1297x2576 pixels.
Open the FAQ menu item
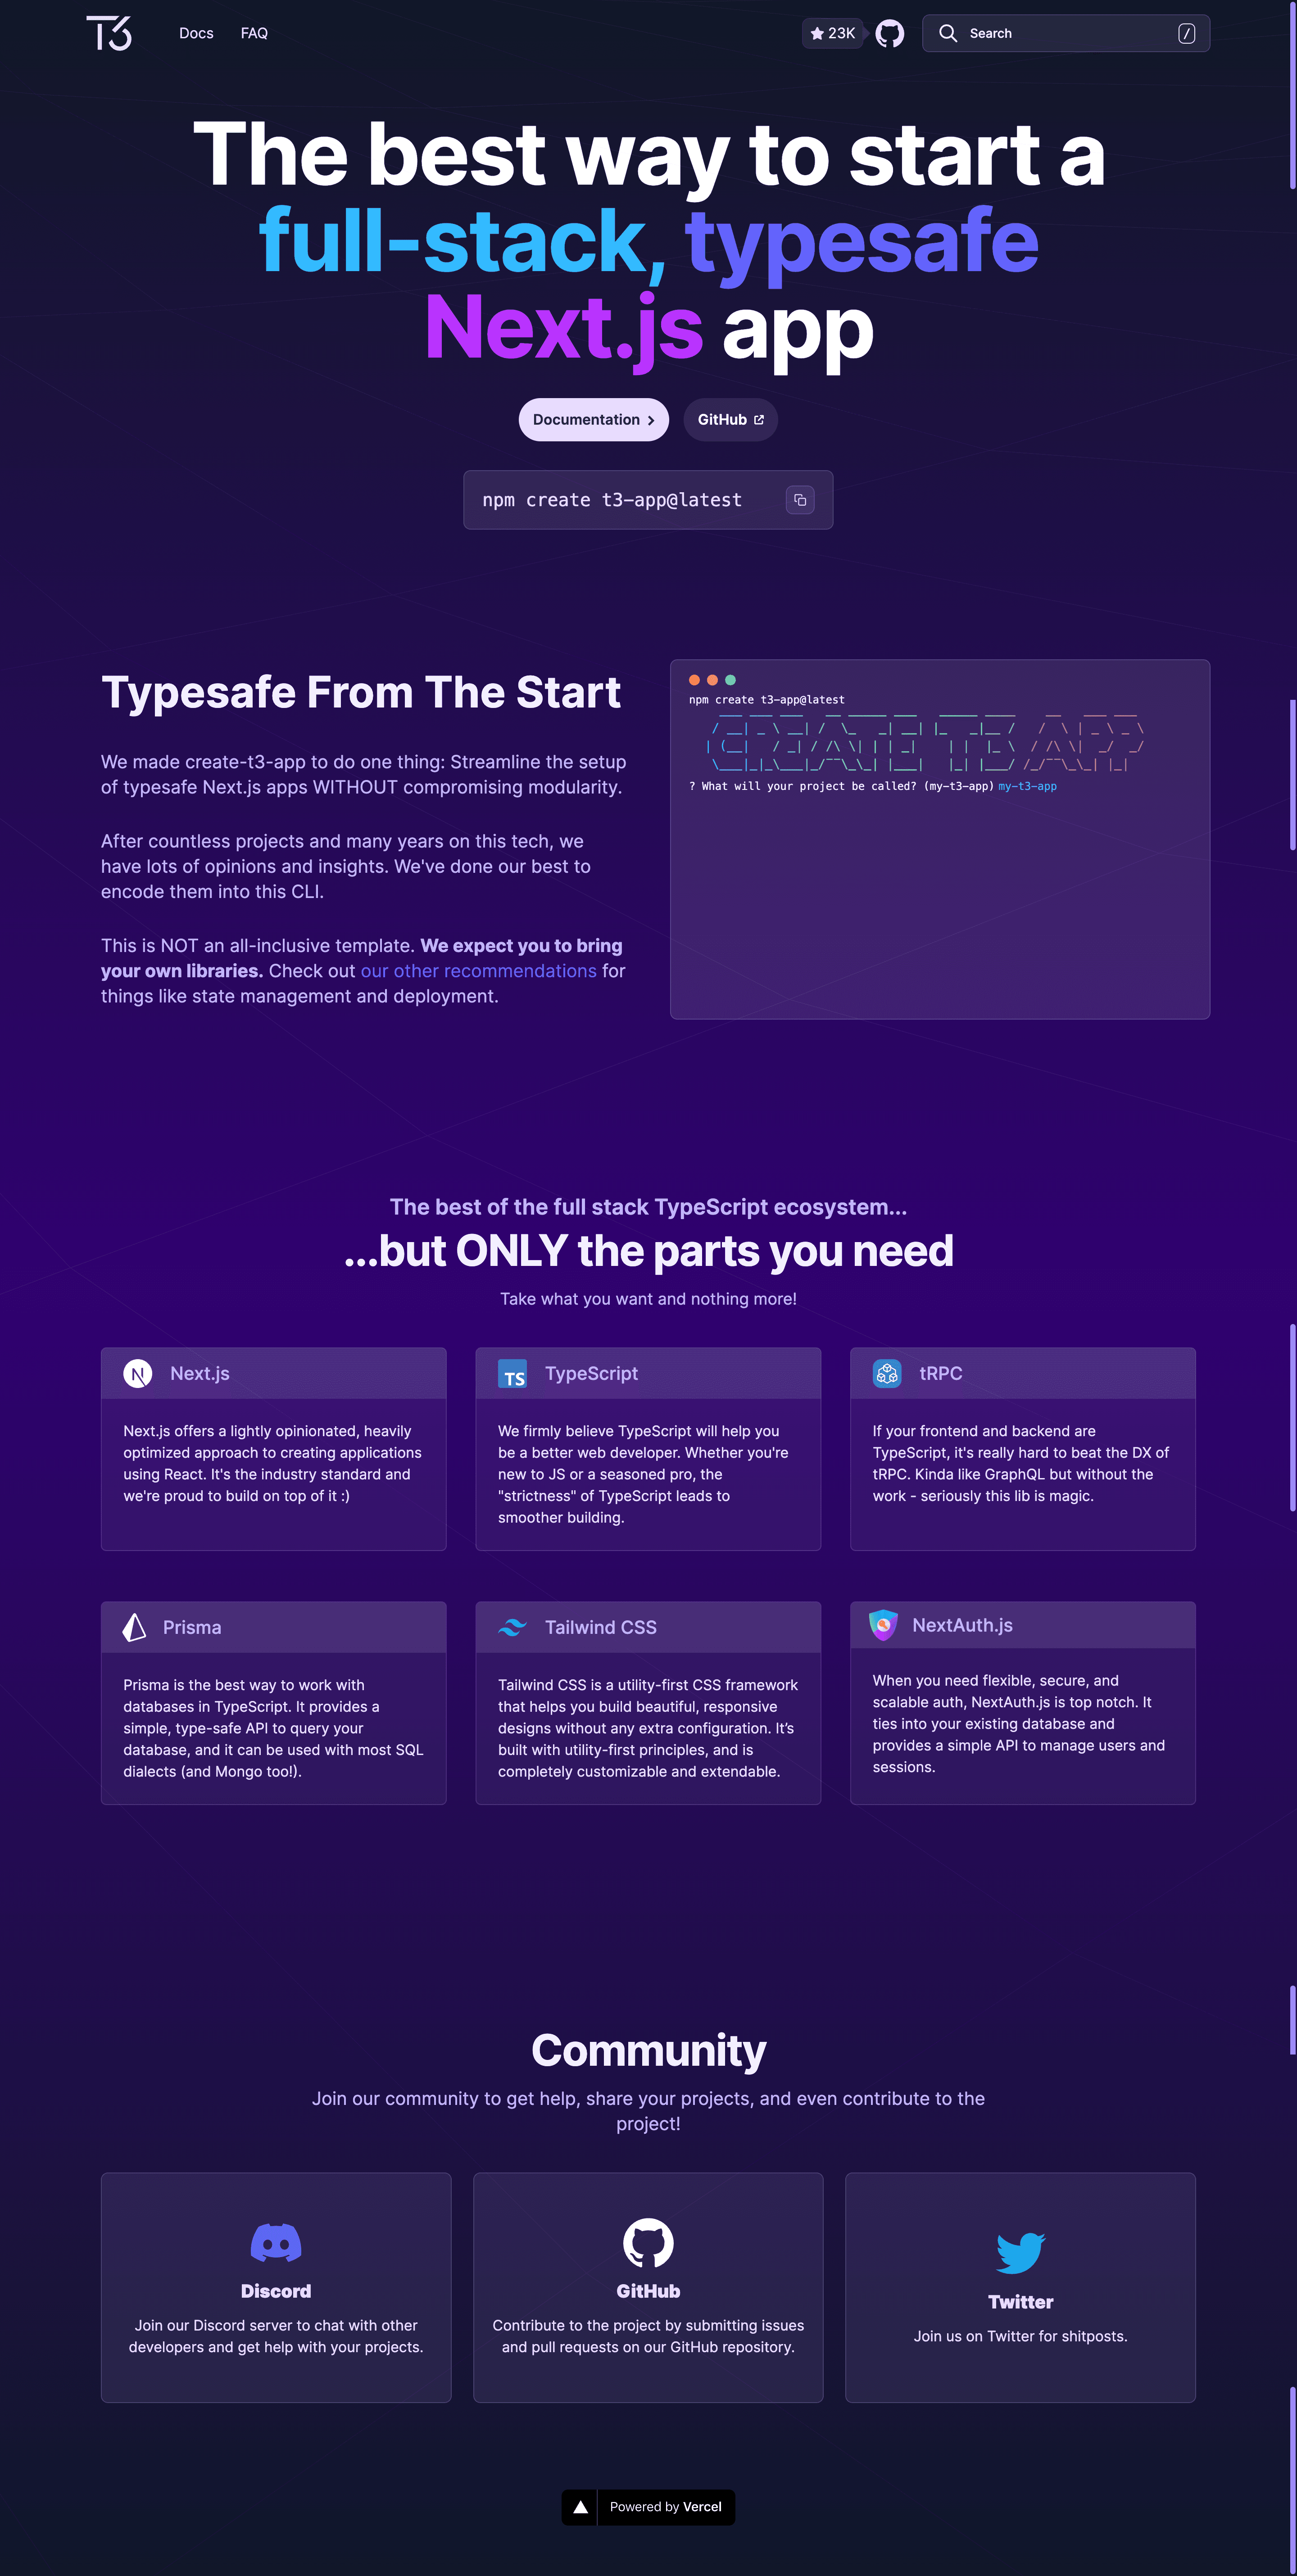(x=254, y=33)
